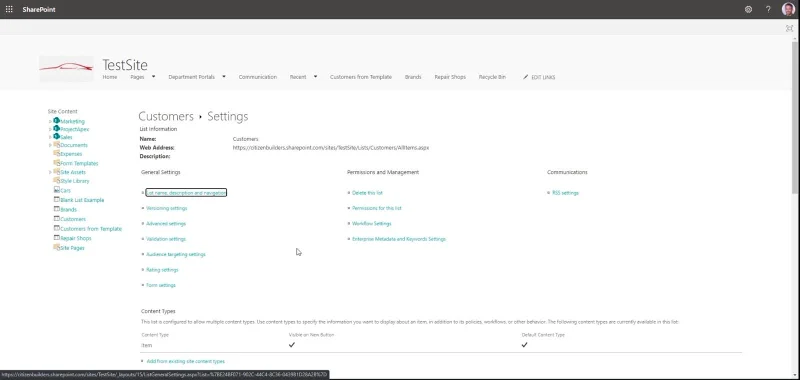Click the Blank List Example list icon
The width and height of the screenshot is (800, 380).
point(57,199)
